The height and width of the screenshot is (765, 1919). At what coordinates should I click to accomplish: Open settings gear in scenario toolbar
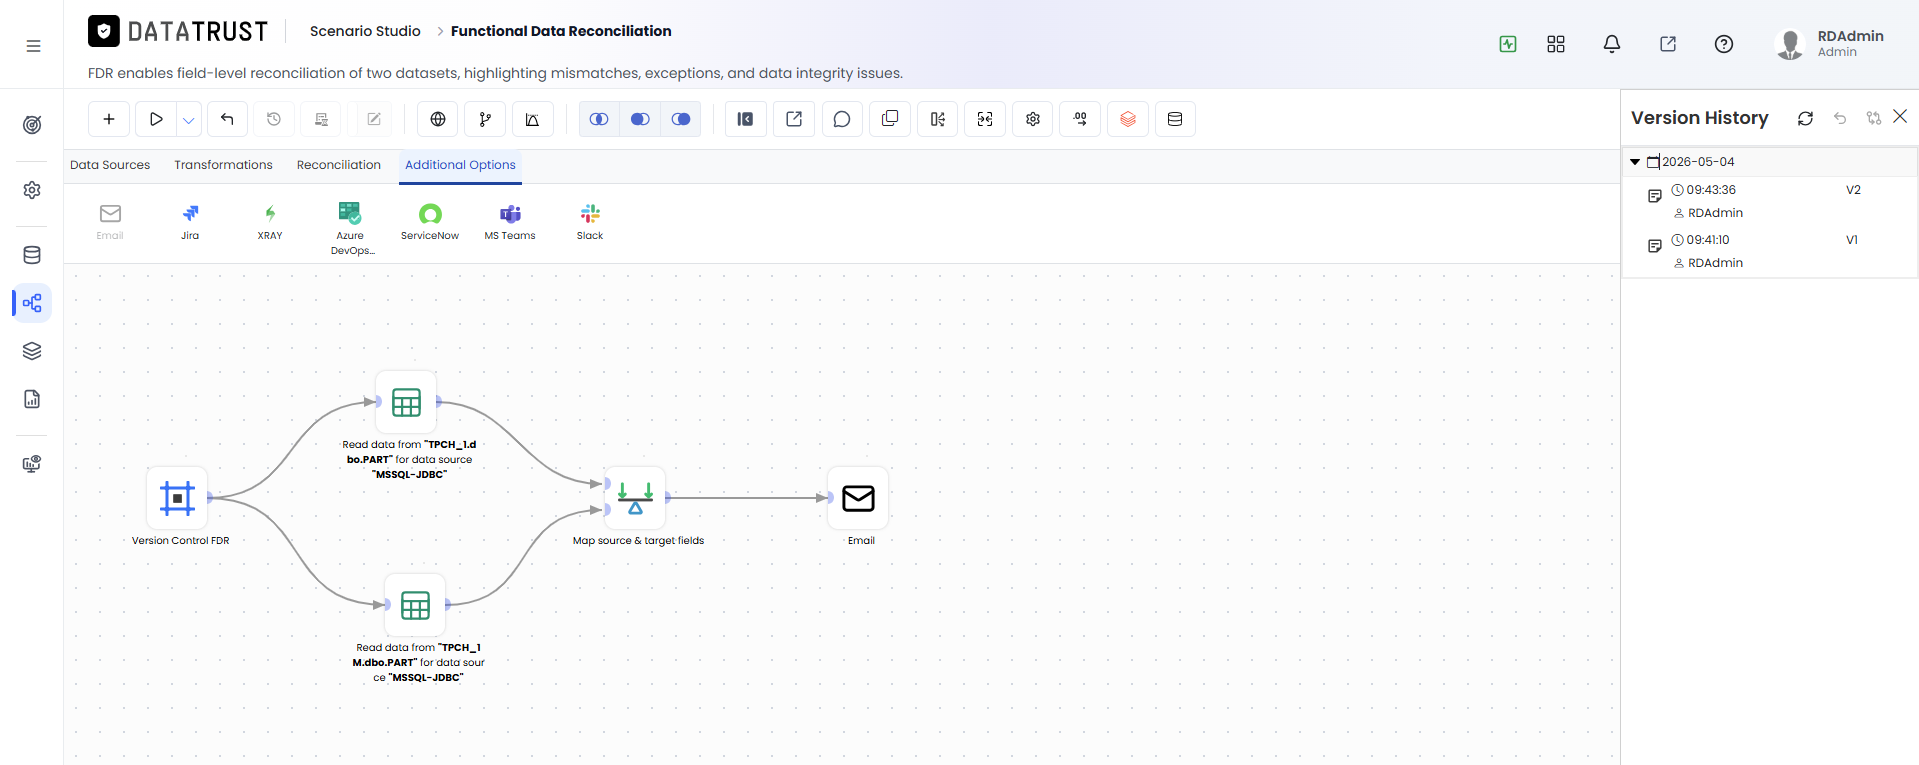coord(1033,119)
